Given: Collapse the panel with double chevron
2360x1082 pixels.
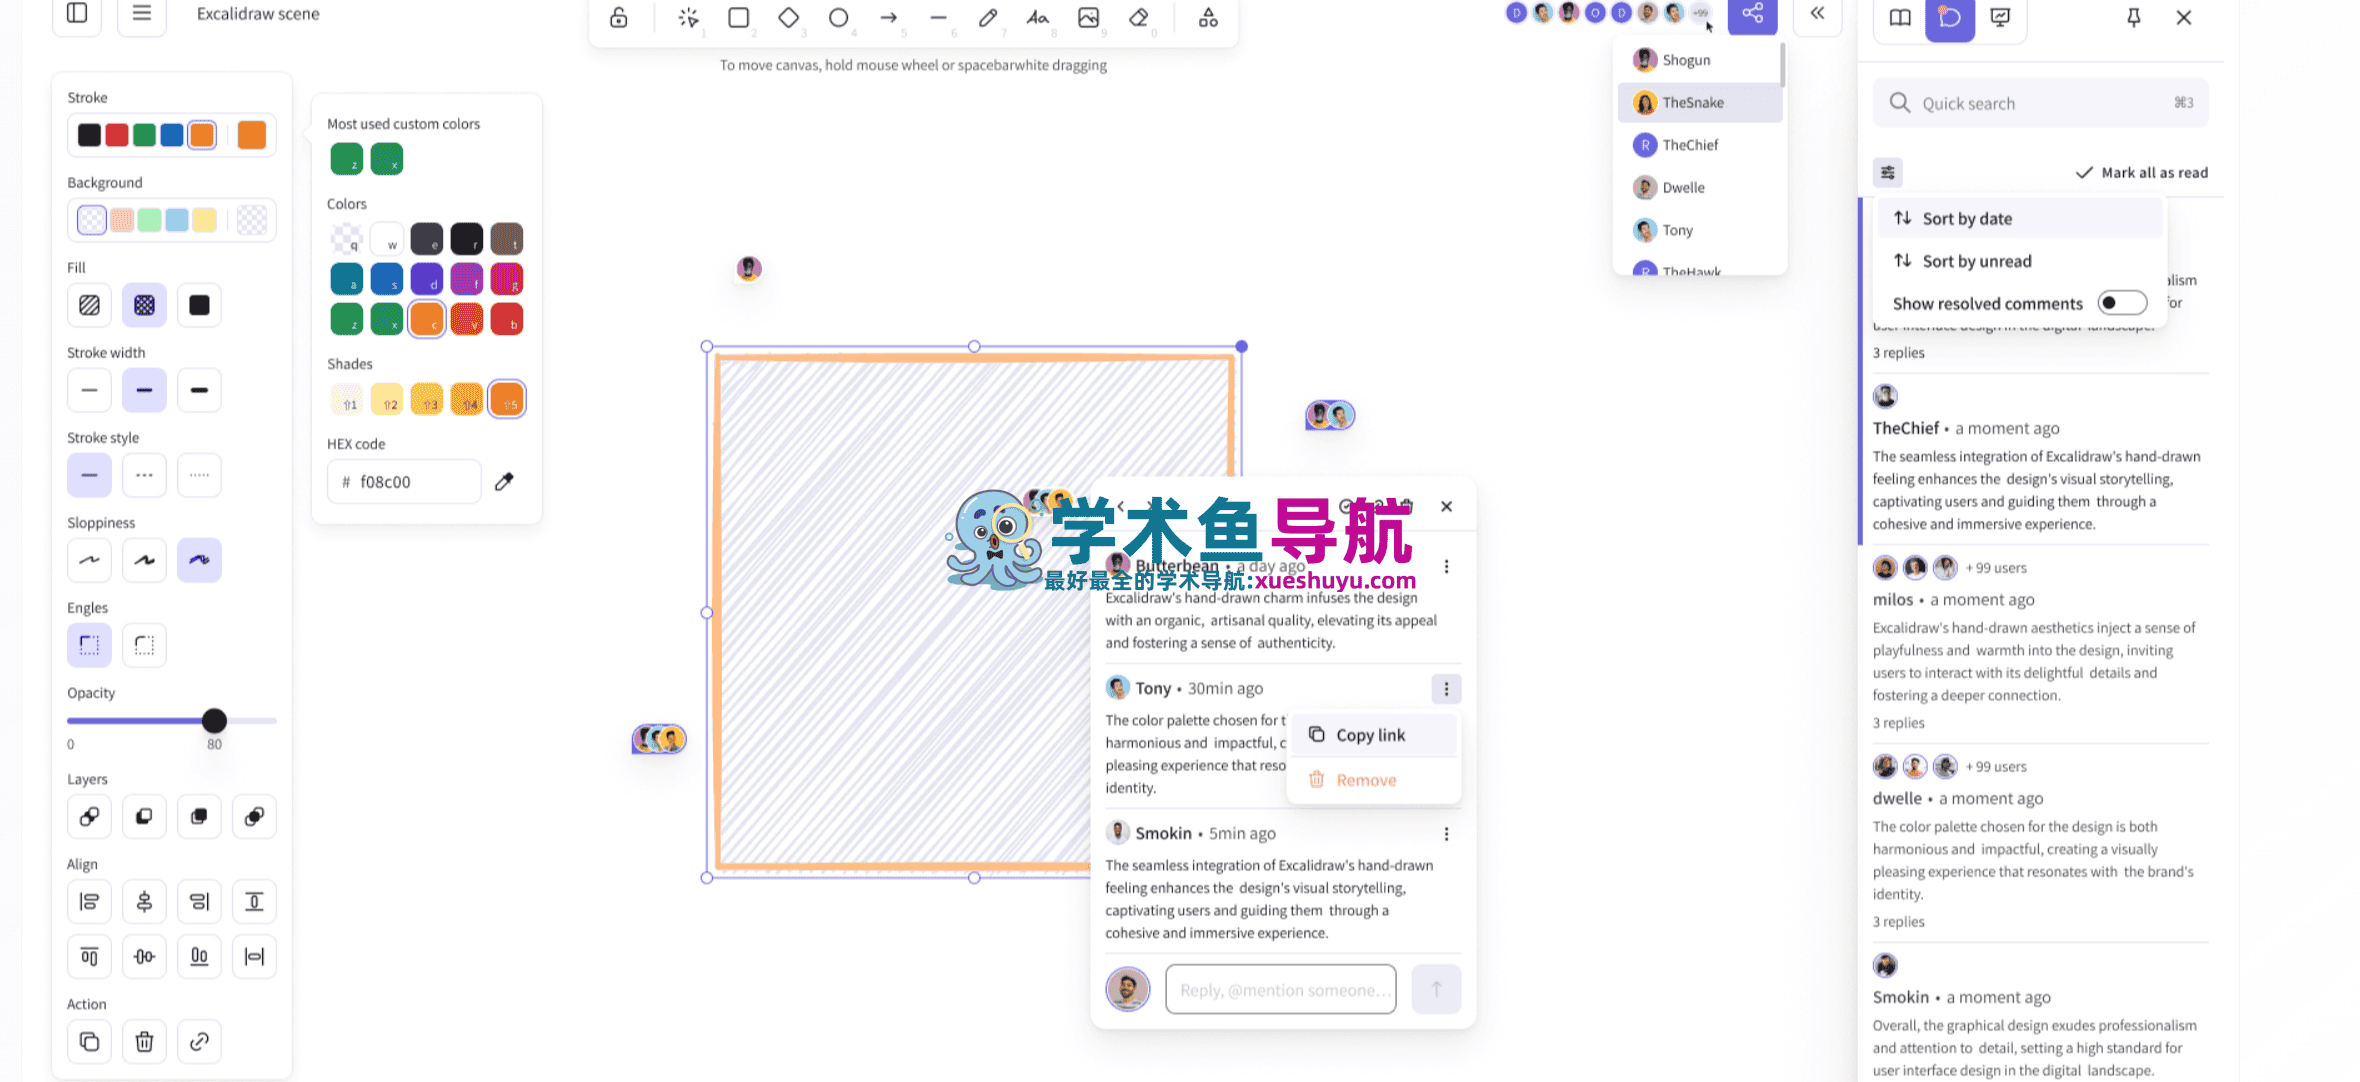Looking at the screenshot, I should (1817, 14).
